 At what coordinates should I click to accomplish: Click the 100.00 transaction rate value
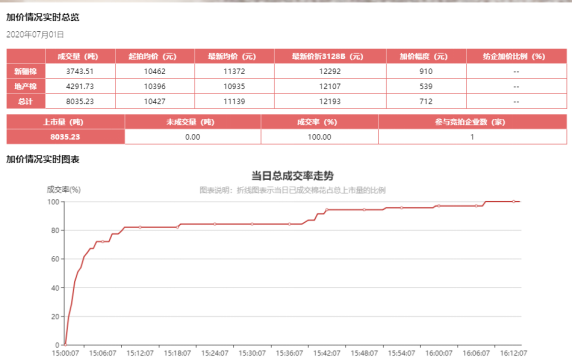pos(320,137)
